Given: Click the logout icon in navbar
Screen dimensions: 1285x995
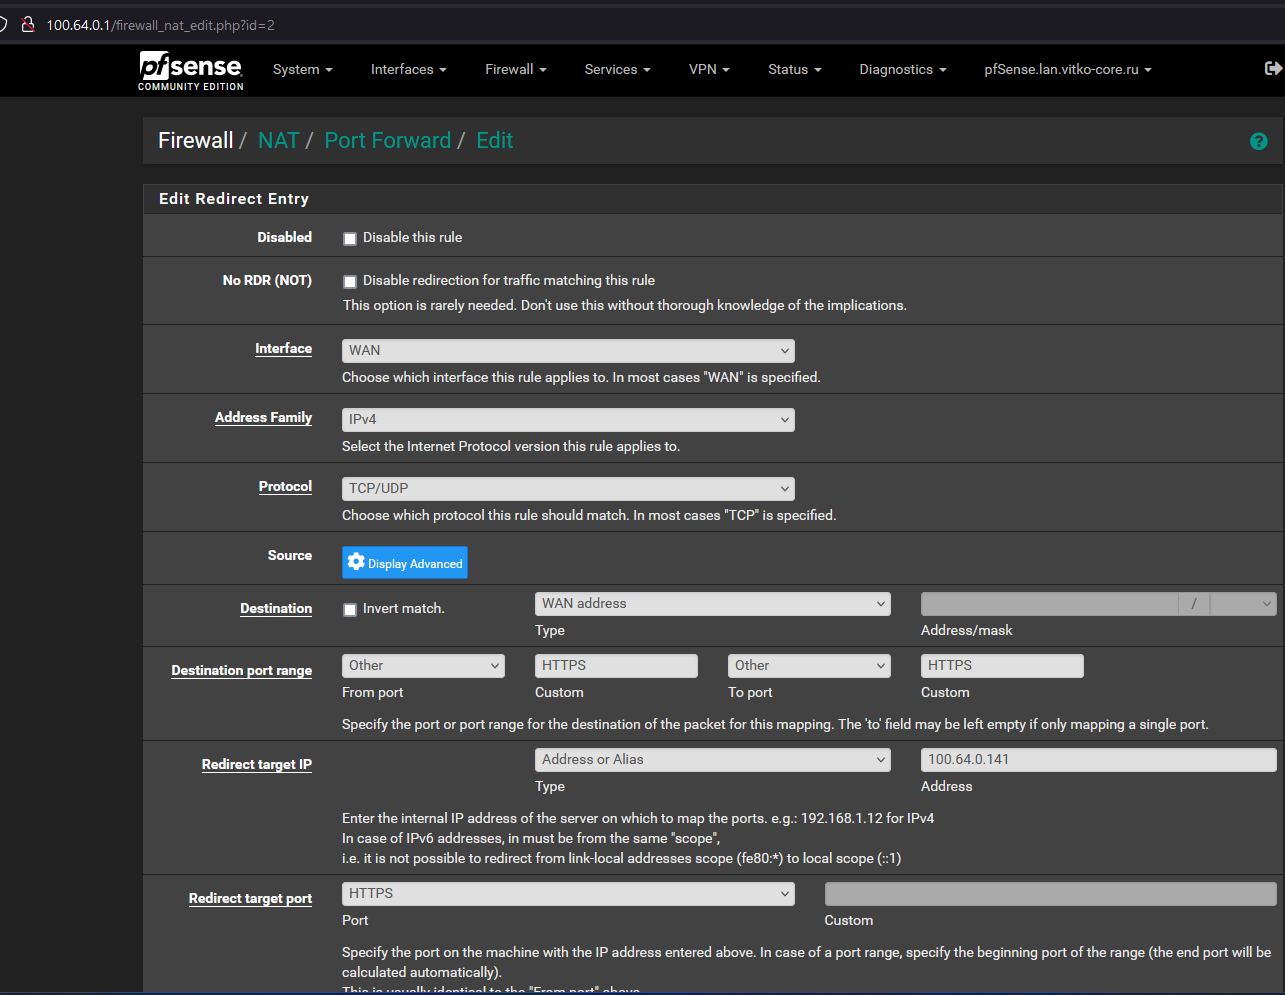Looking at the screenshot, I should click(x=1272, y=69).
